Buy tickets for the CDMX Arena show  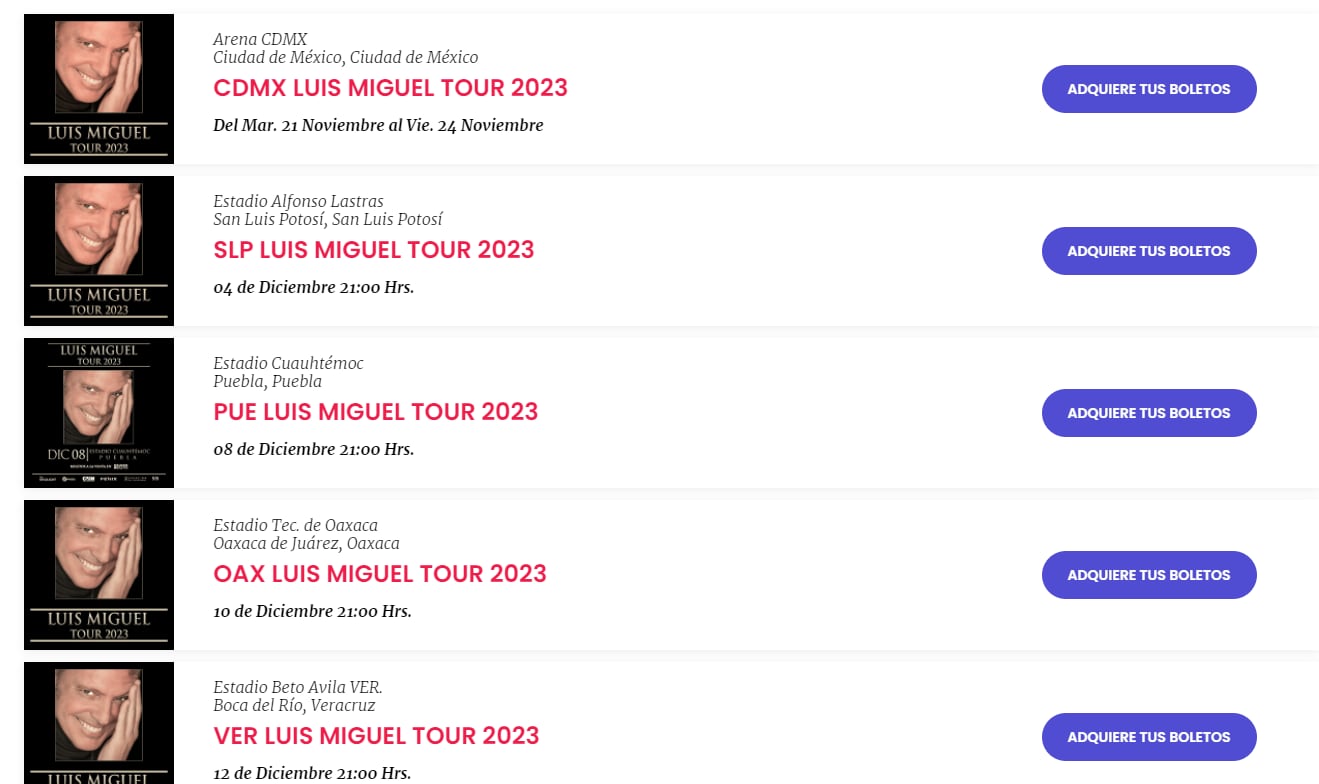pos(1148,89)
